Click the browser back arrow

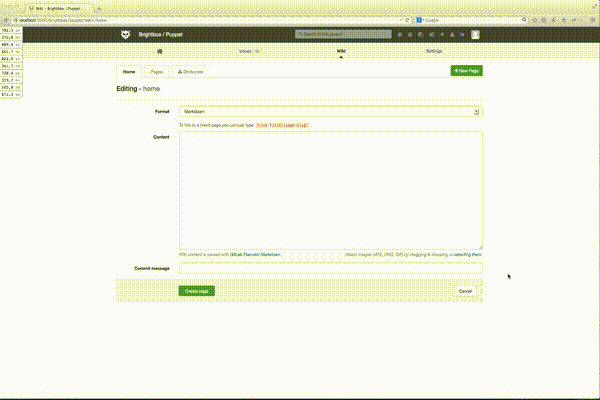(7, 20)
